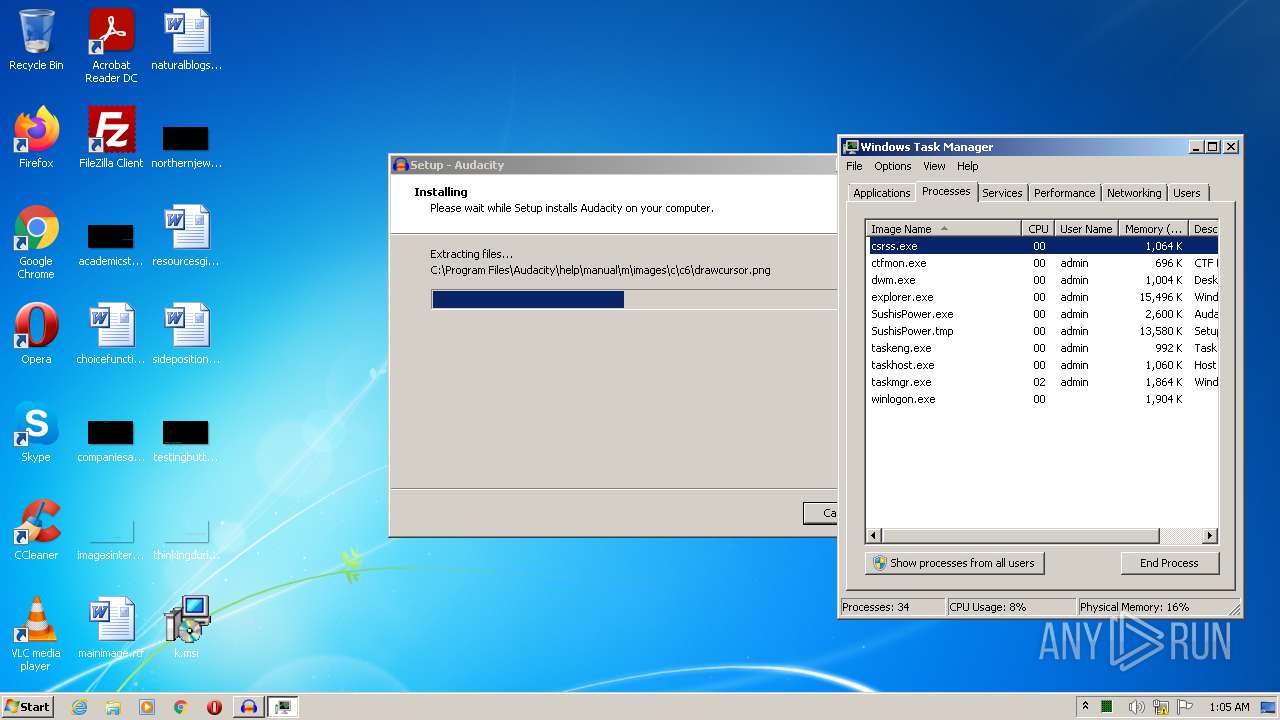
Task: Switch to the Users tab
Action: [1187, 193]
